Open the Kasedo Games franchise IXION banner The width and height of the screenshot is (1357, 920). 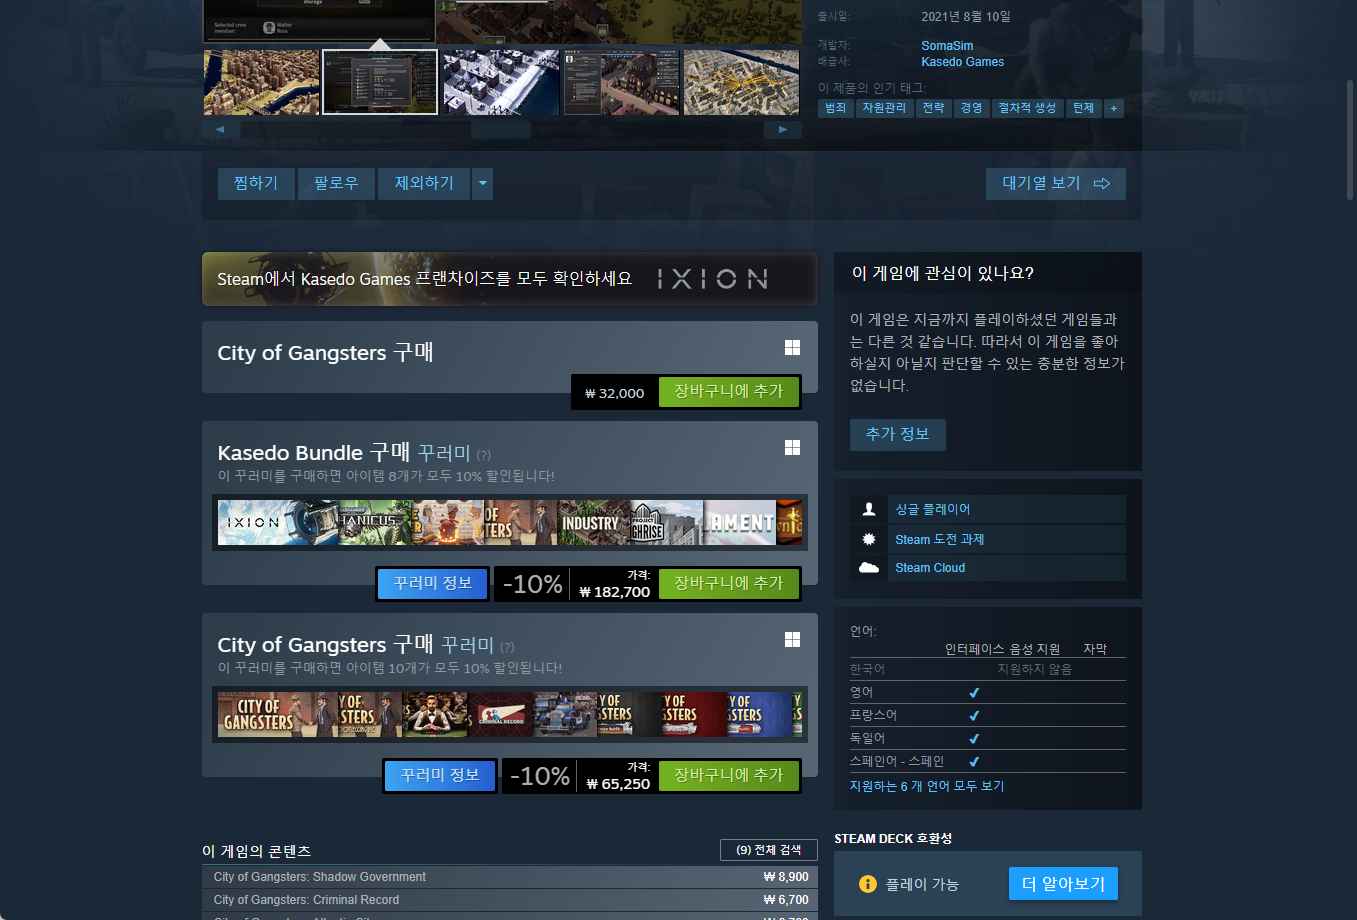click(x=510, y=278)
